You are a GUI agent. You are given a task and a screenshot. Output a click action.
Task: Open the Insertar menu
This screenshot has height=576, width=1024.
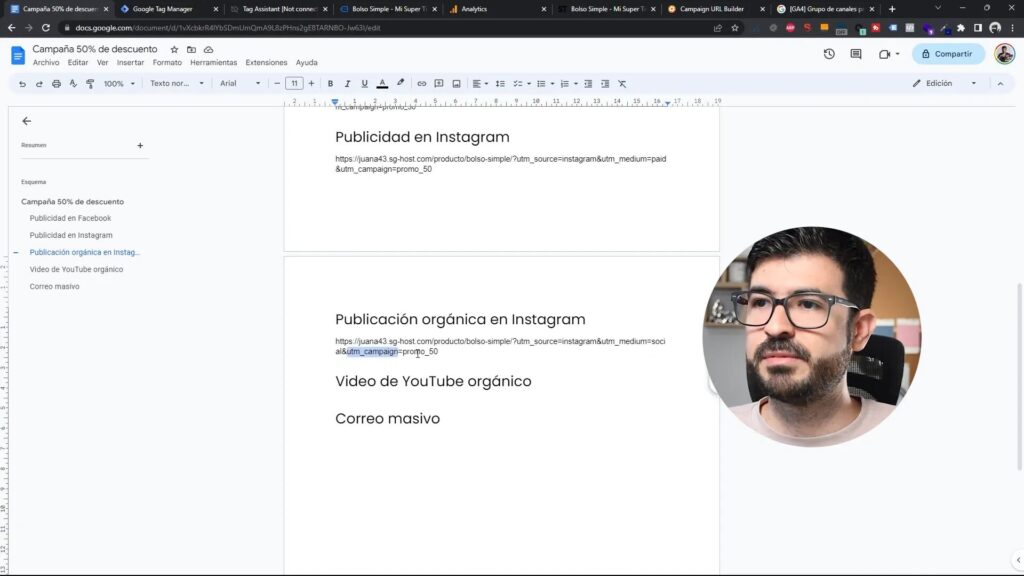click(x=130, y=63)
